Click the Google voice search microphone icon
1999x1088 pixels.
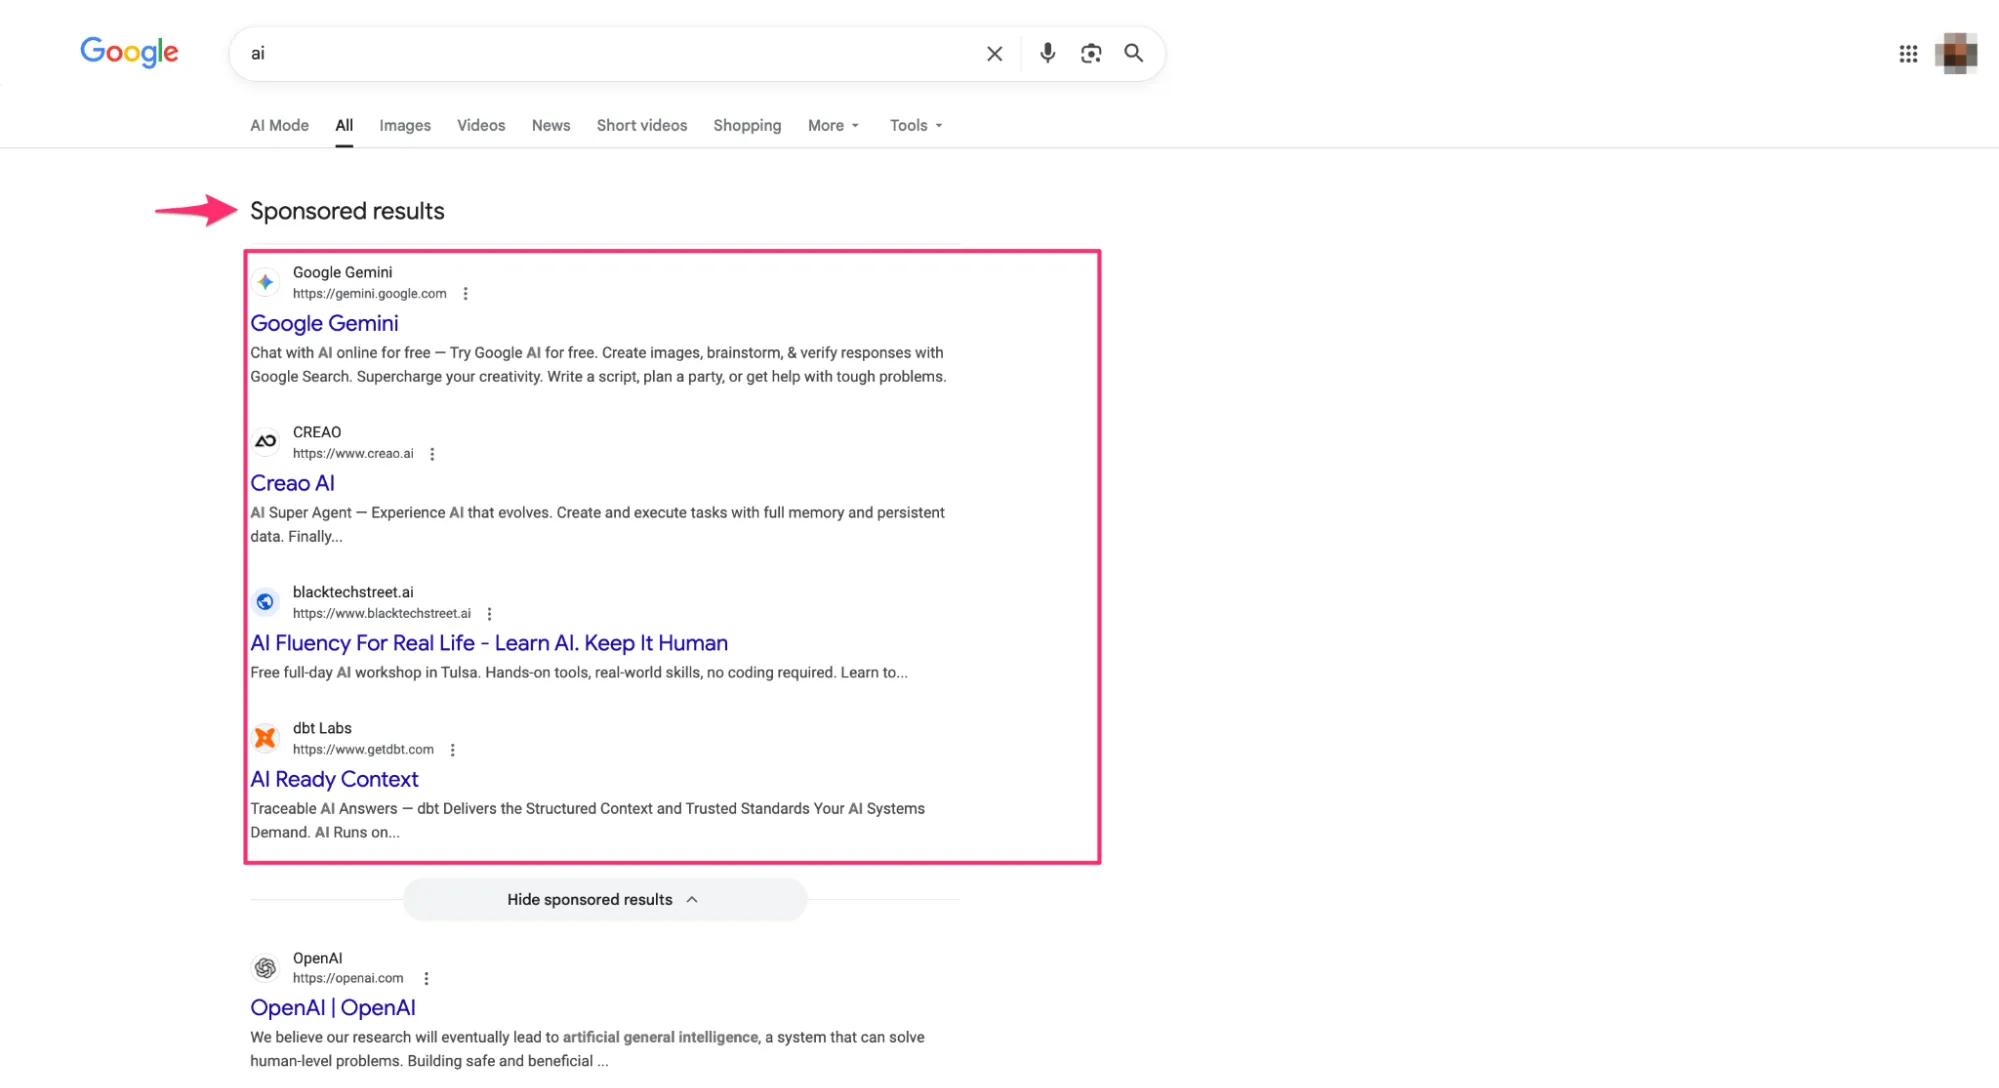click(x=1047, y=53)
